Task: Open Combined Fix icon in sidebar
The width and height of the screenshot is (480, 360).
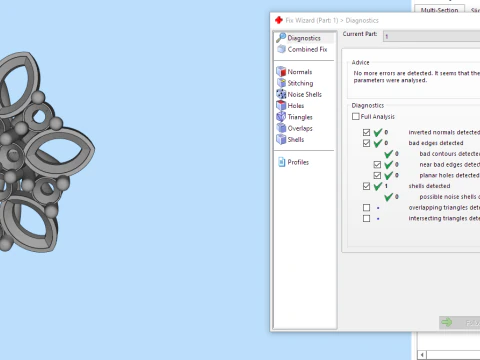Action: tap(282, 49)
